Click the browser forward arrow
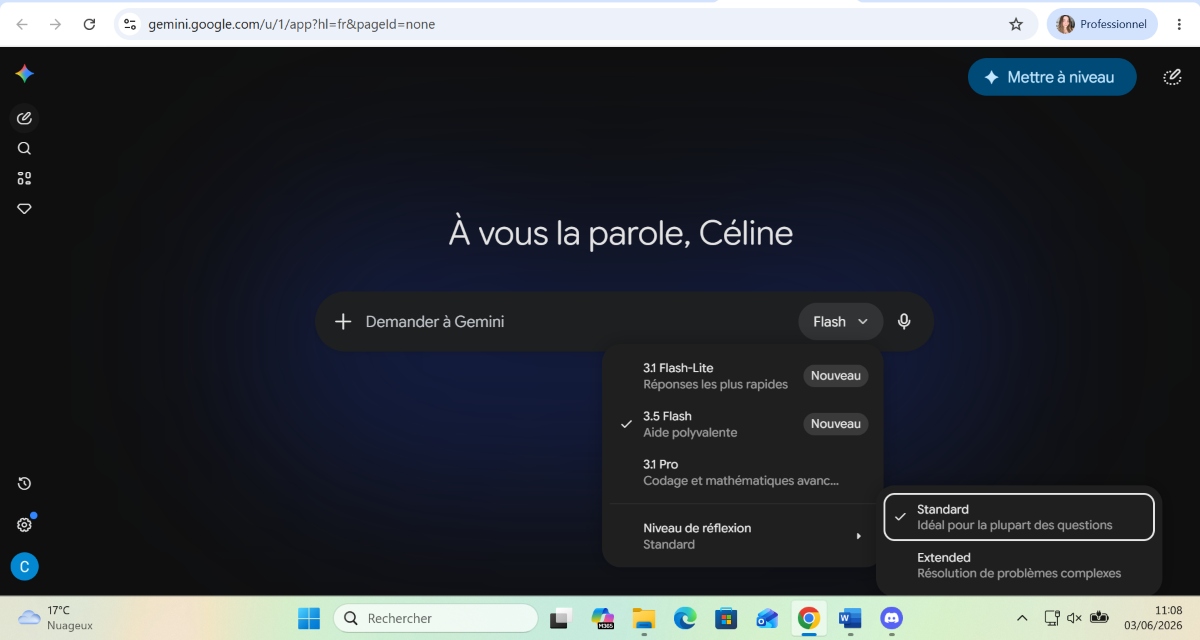Viewport: 1200px width, 640px height. coord(55,24)
